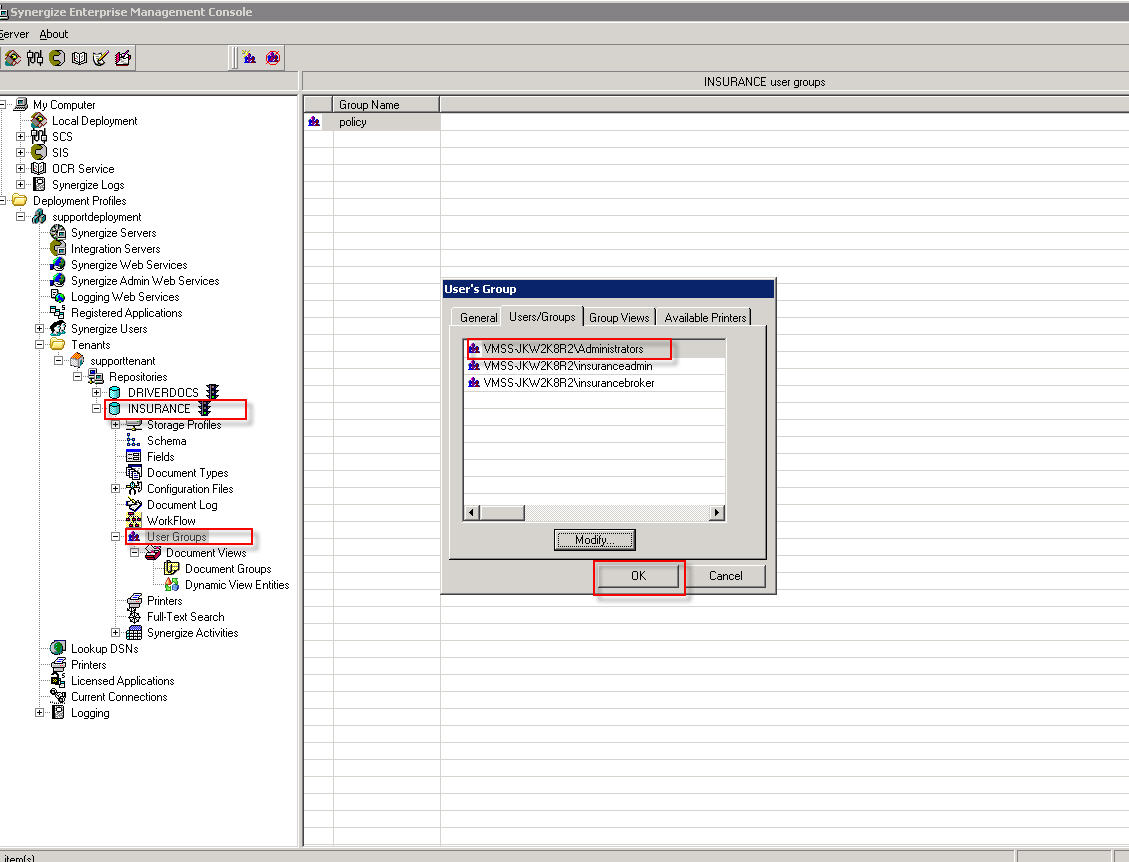Click the Document Types icon
Image resolution: width=1129 pixels, height=862 pixels.
133,472
